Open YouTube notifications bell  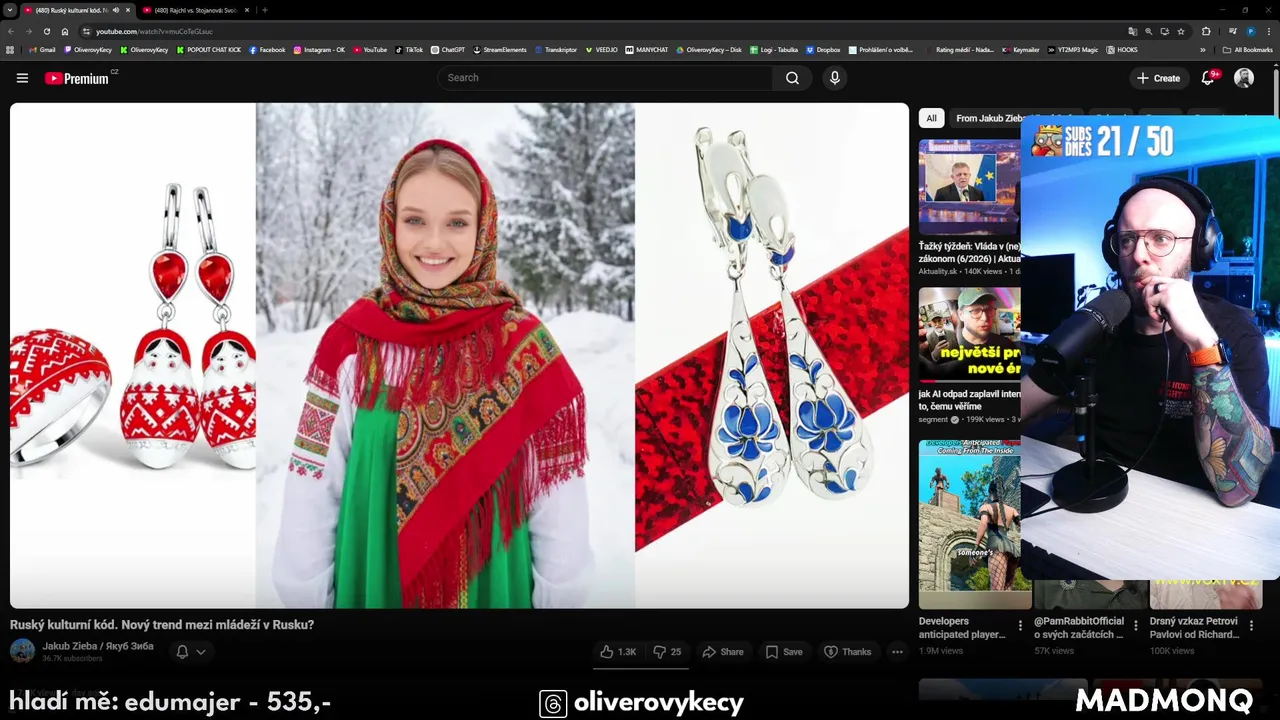1209,78
